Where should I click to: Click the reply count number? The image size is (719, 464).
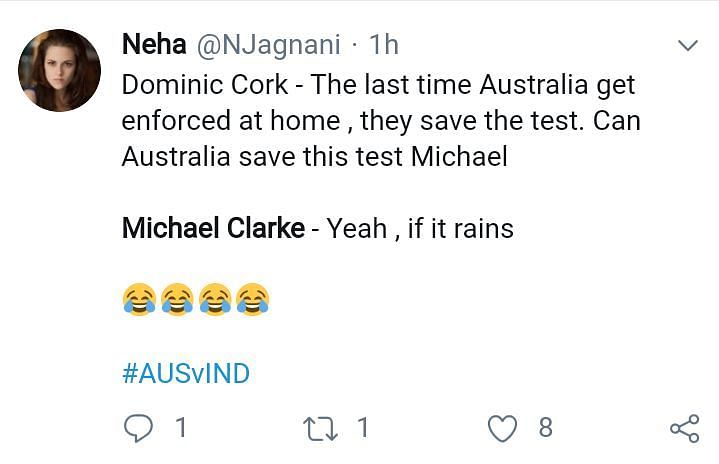point(181,428)
